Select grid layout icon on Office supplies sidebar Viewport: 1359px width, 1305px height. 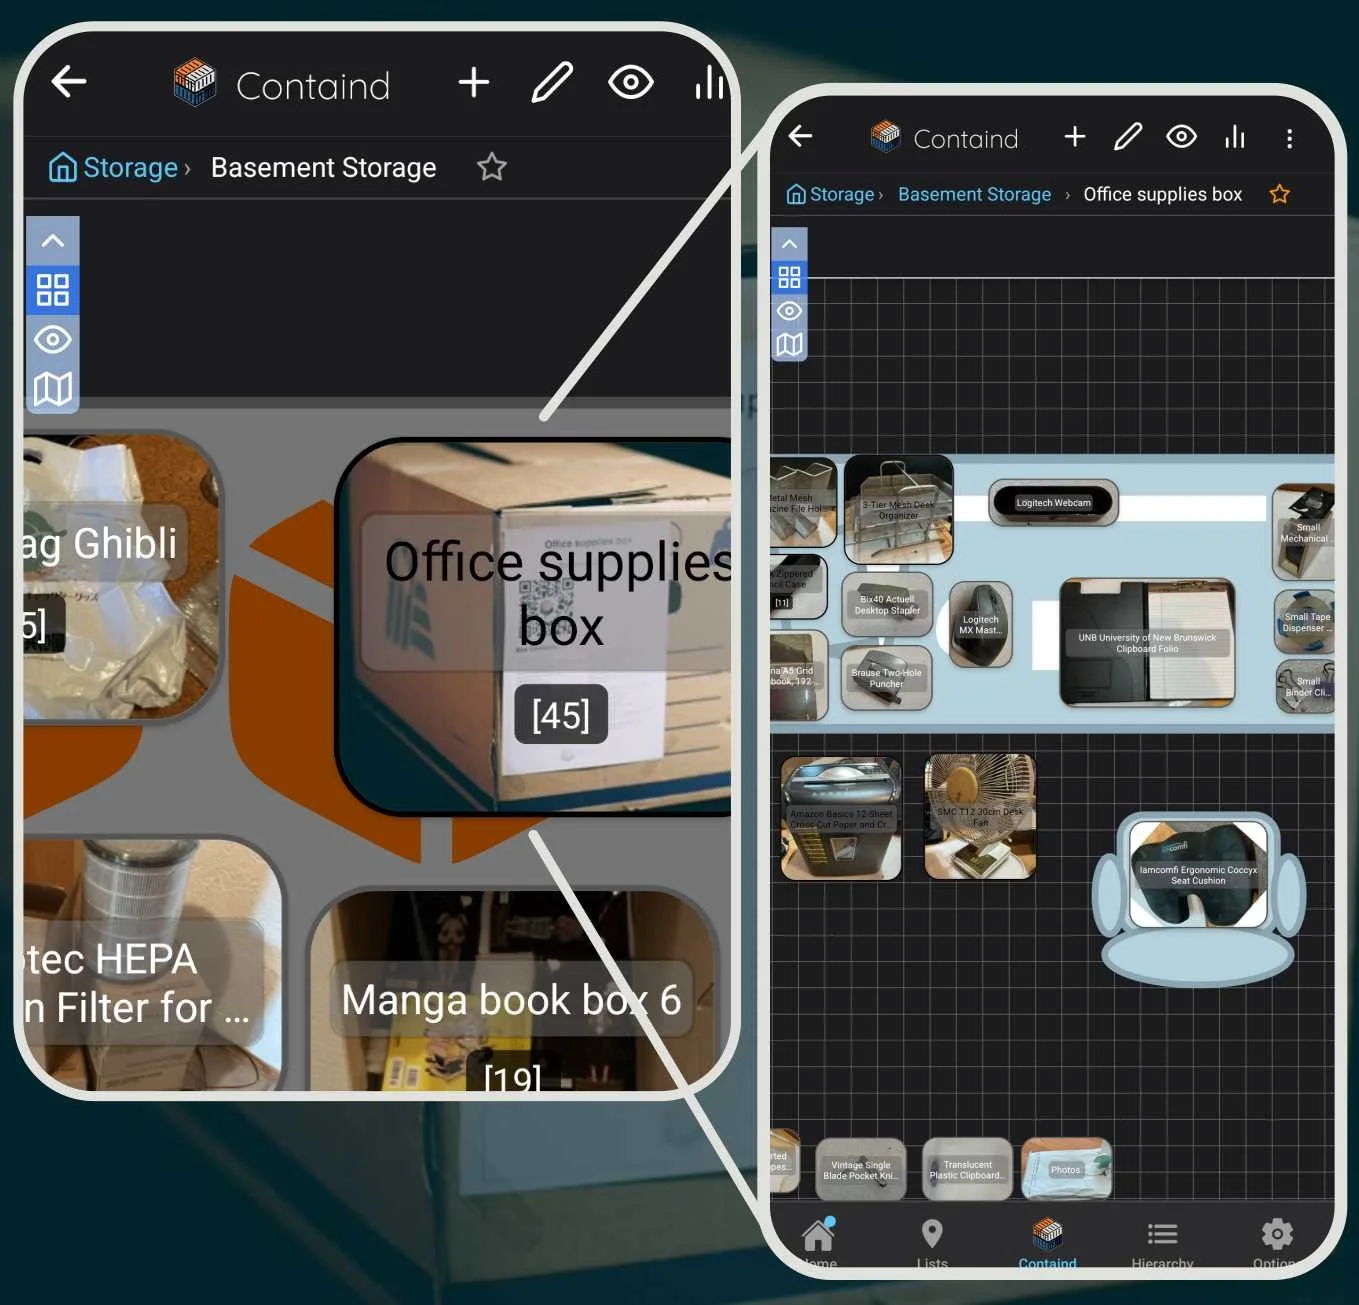(789, 277)
